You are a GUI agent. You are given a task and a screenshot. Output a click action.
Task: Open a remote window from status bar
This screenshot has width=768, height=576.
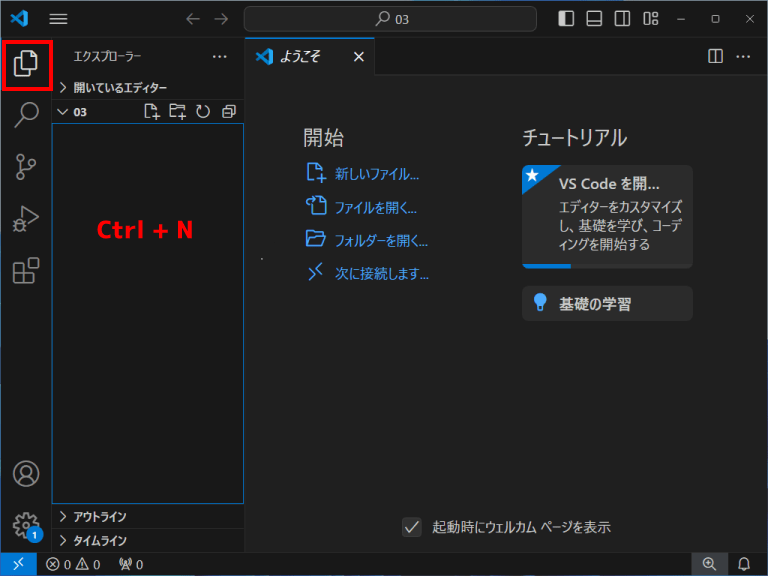[x=19, y=564]
